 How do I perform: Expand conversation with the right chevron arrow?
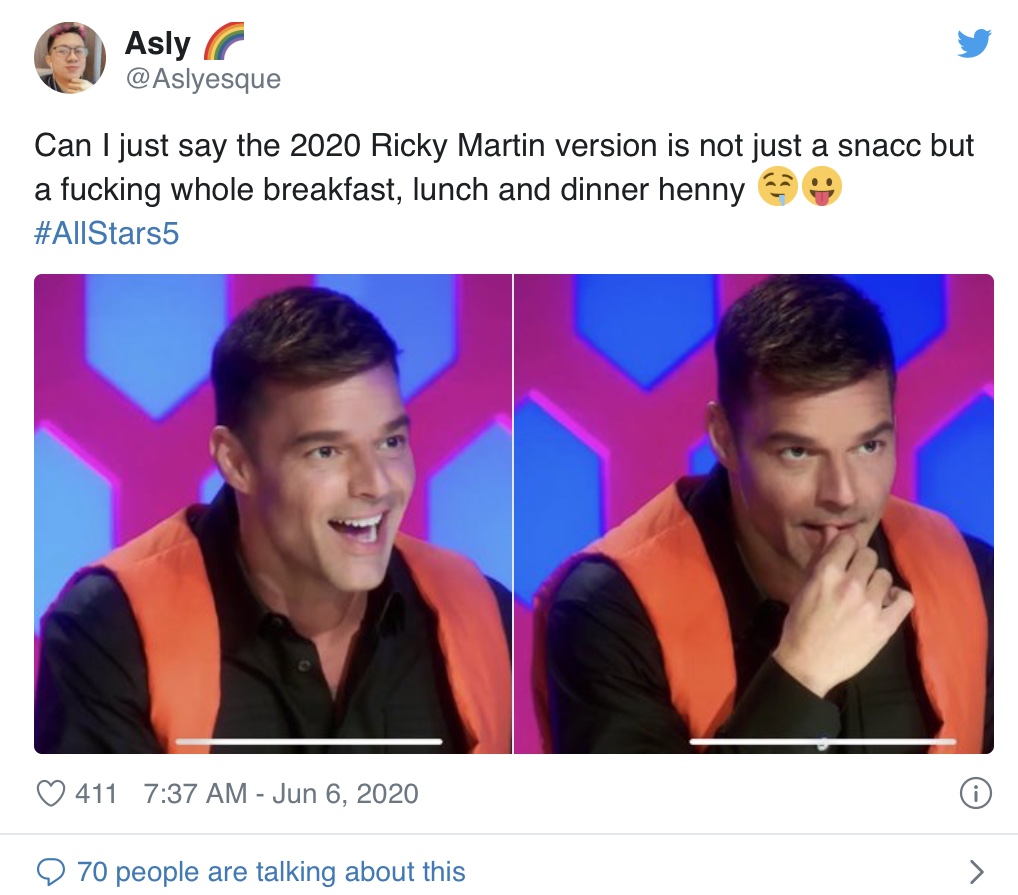(976, 872)
